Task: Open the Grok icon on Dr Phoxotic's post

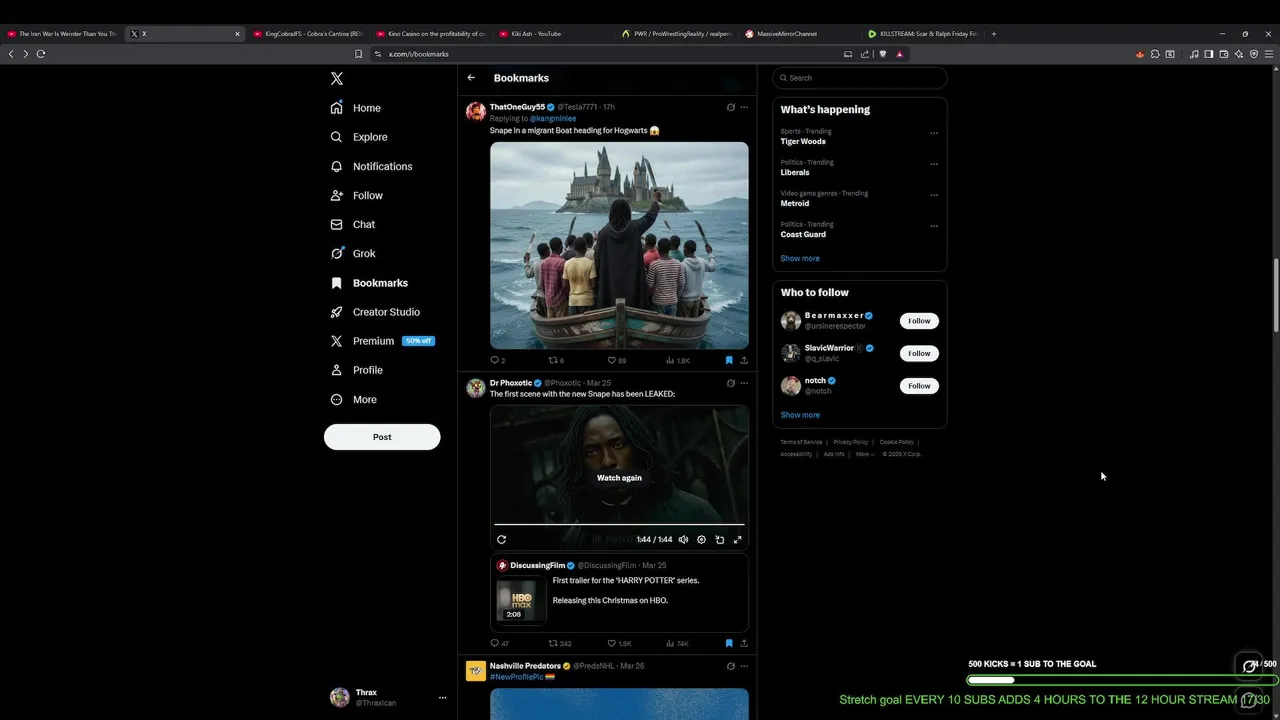Action: 730,383
